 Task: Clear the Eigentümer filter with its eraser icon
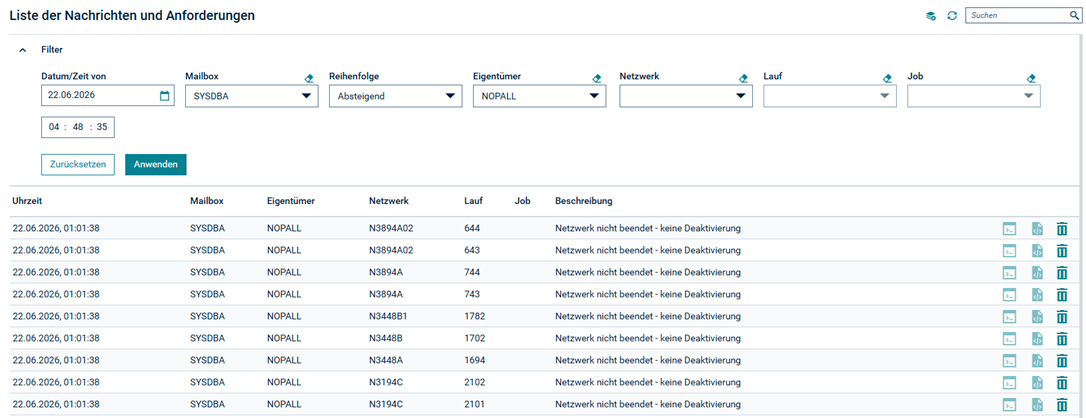tap(596, 78)
